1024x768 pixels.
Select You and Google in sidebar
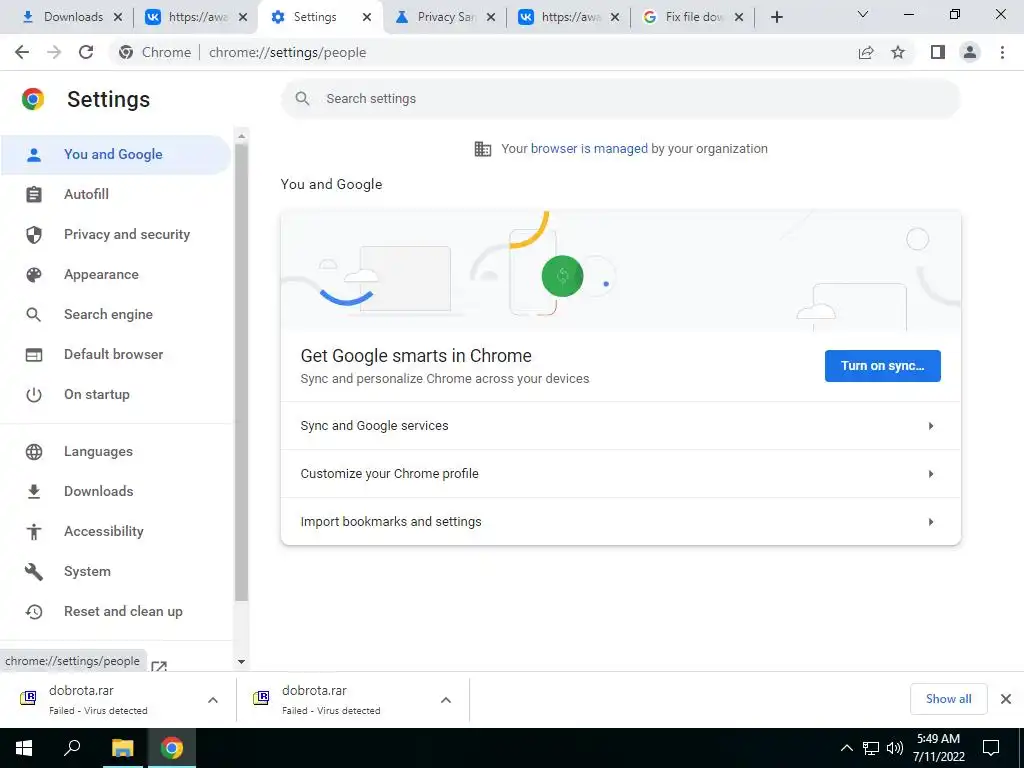pos(116,155)
